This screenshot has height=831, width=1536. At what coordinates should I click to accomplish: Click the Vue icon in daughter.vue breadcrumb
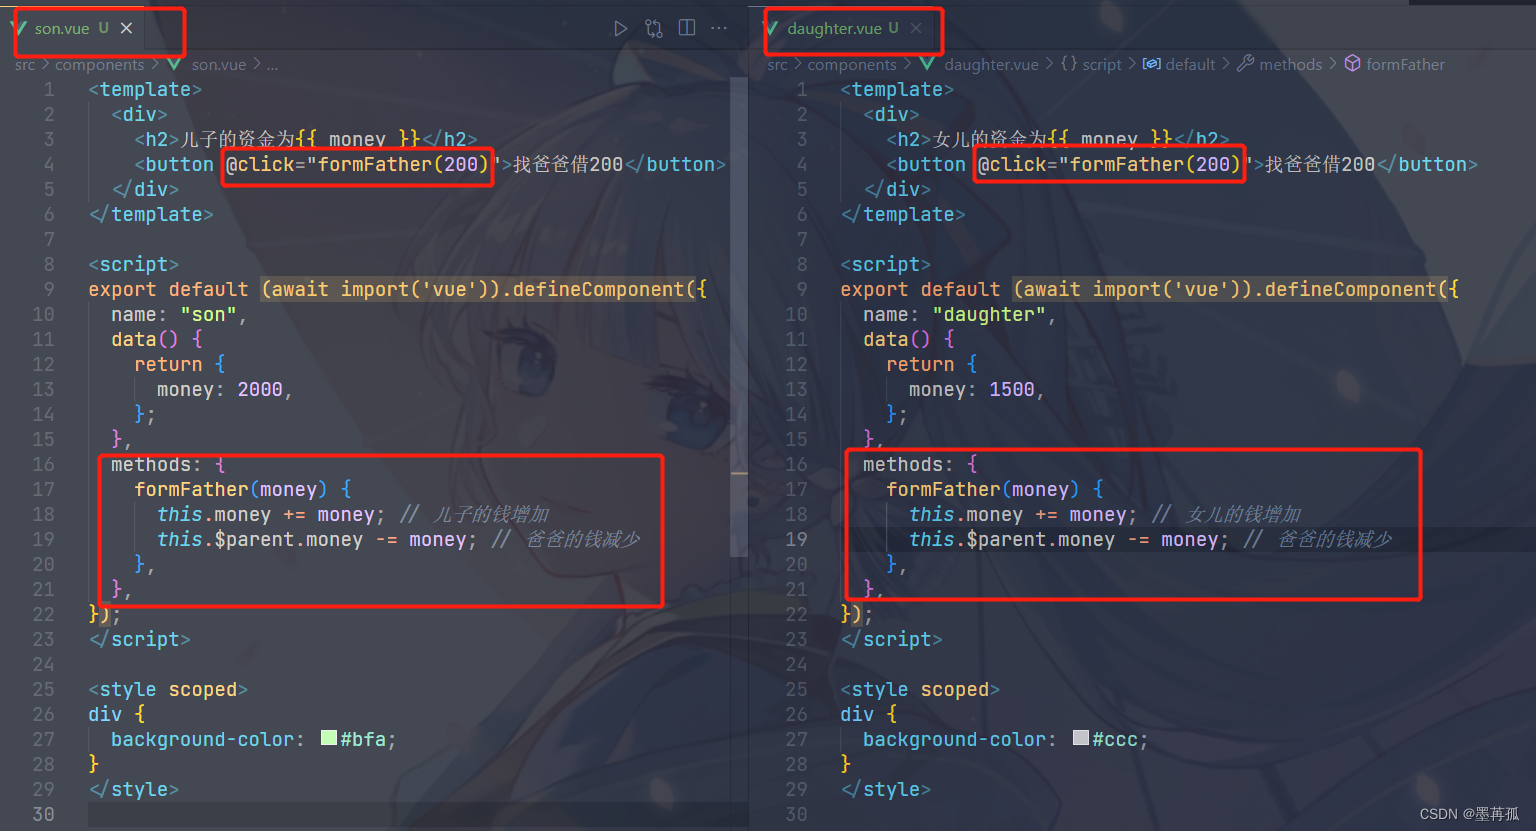[x=927, y=64]
